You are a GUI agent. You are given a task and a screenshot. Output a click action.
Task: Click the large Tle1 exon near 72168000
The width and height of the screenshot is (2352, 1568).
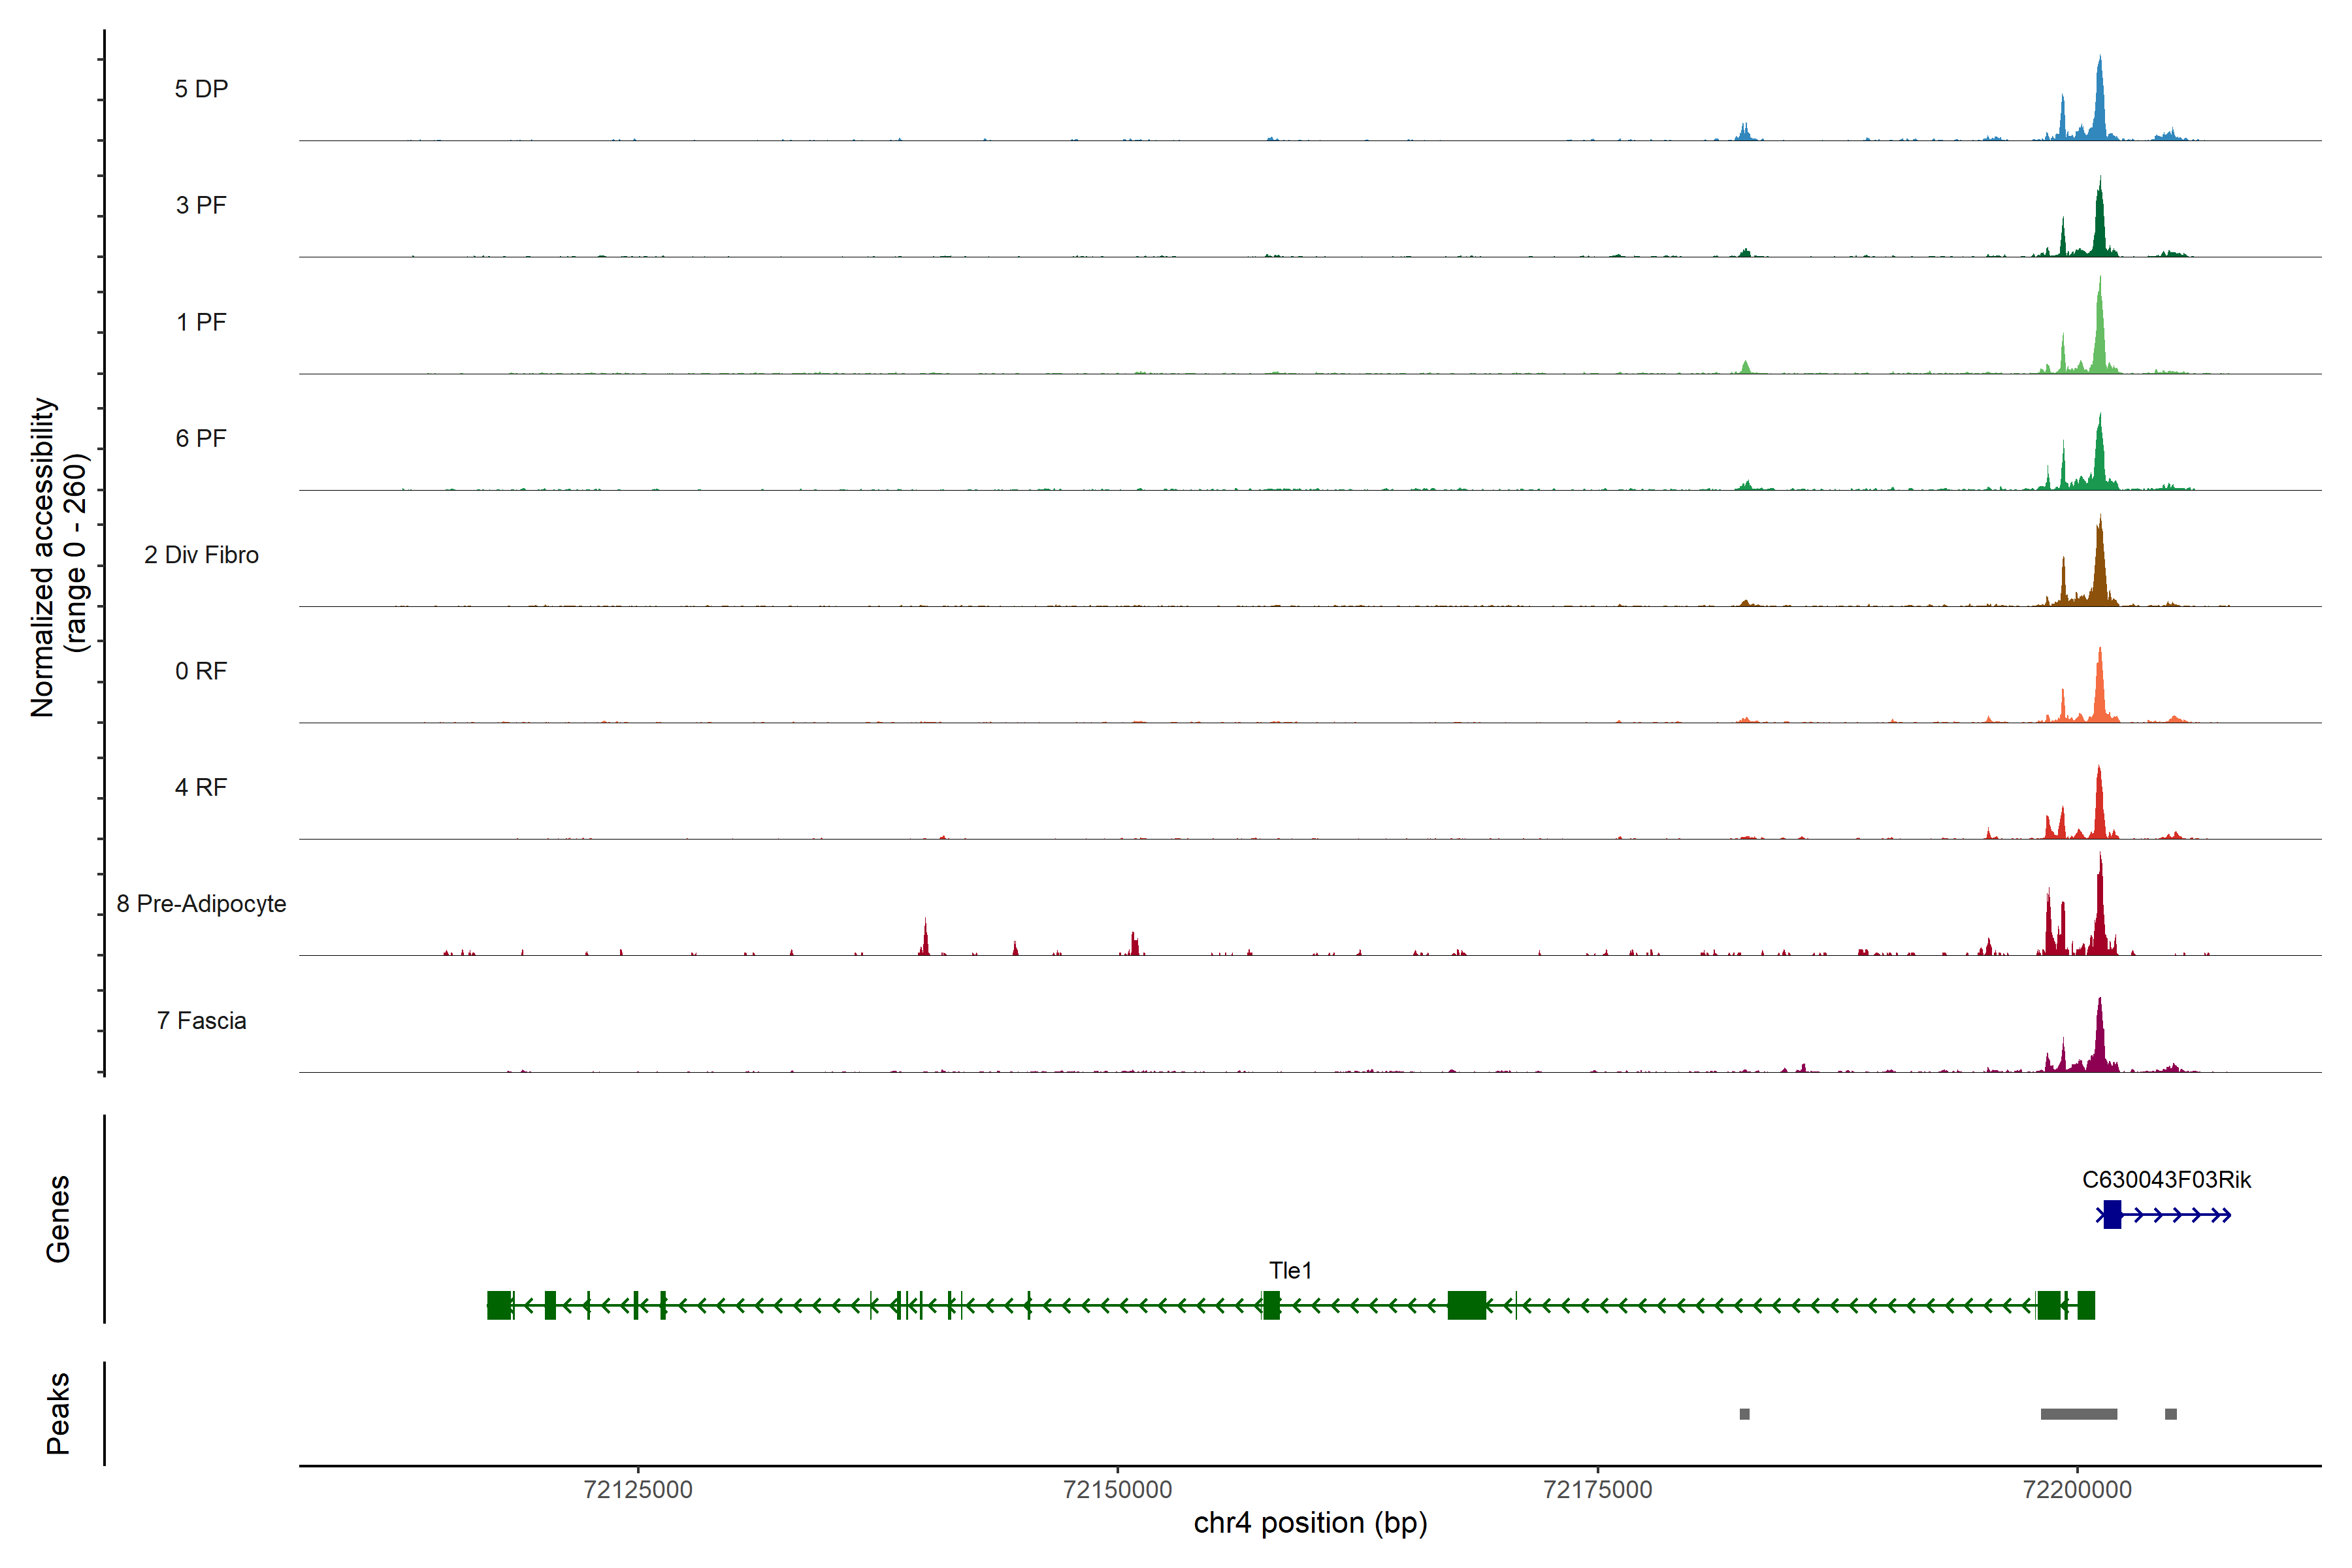pos(1466,1305)
